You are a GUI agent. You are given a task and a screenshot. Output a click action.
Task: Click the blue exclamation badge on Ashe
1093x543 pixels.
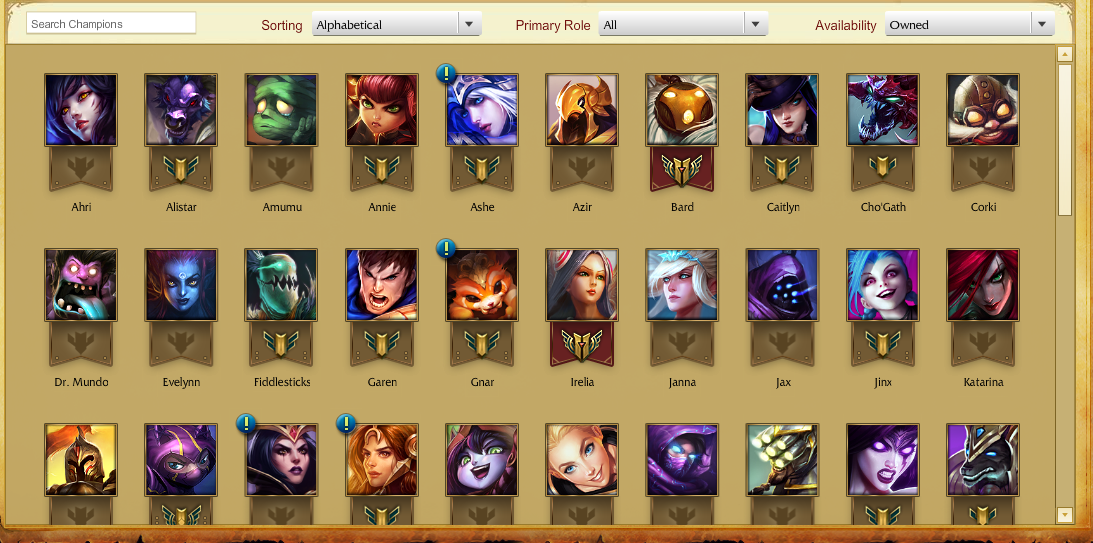point(446,73)
